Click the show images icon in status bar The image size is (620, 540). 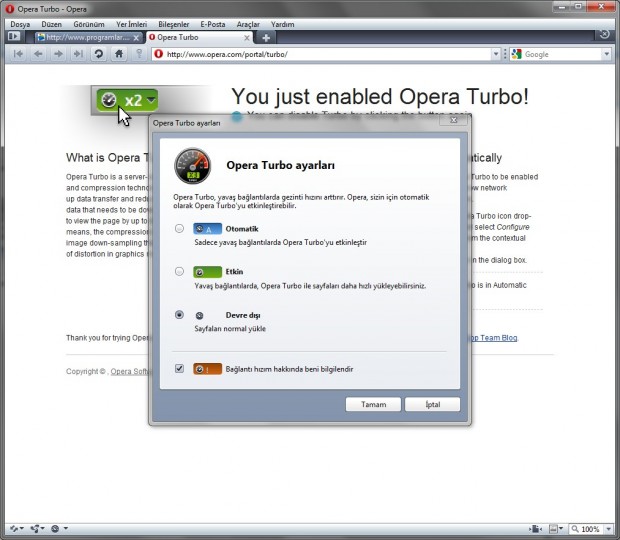click(x=553, y=529)
